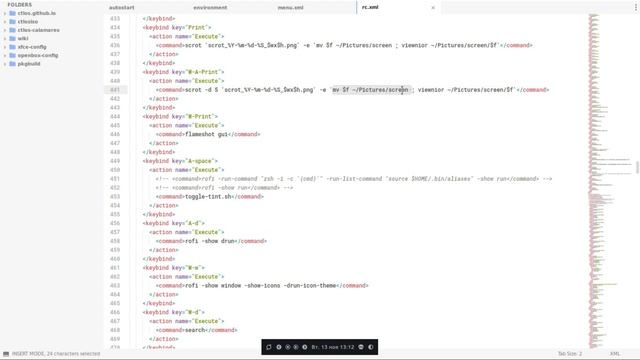Expand the xfce-config folder arrow
Image resolution: width=640 pixels, height=360 pixels.
[x=5, y=47]
